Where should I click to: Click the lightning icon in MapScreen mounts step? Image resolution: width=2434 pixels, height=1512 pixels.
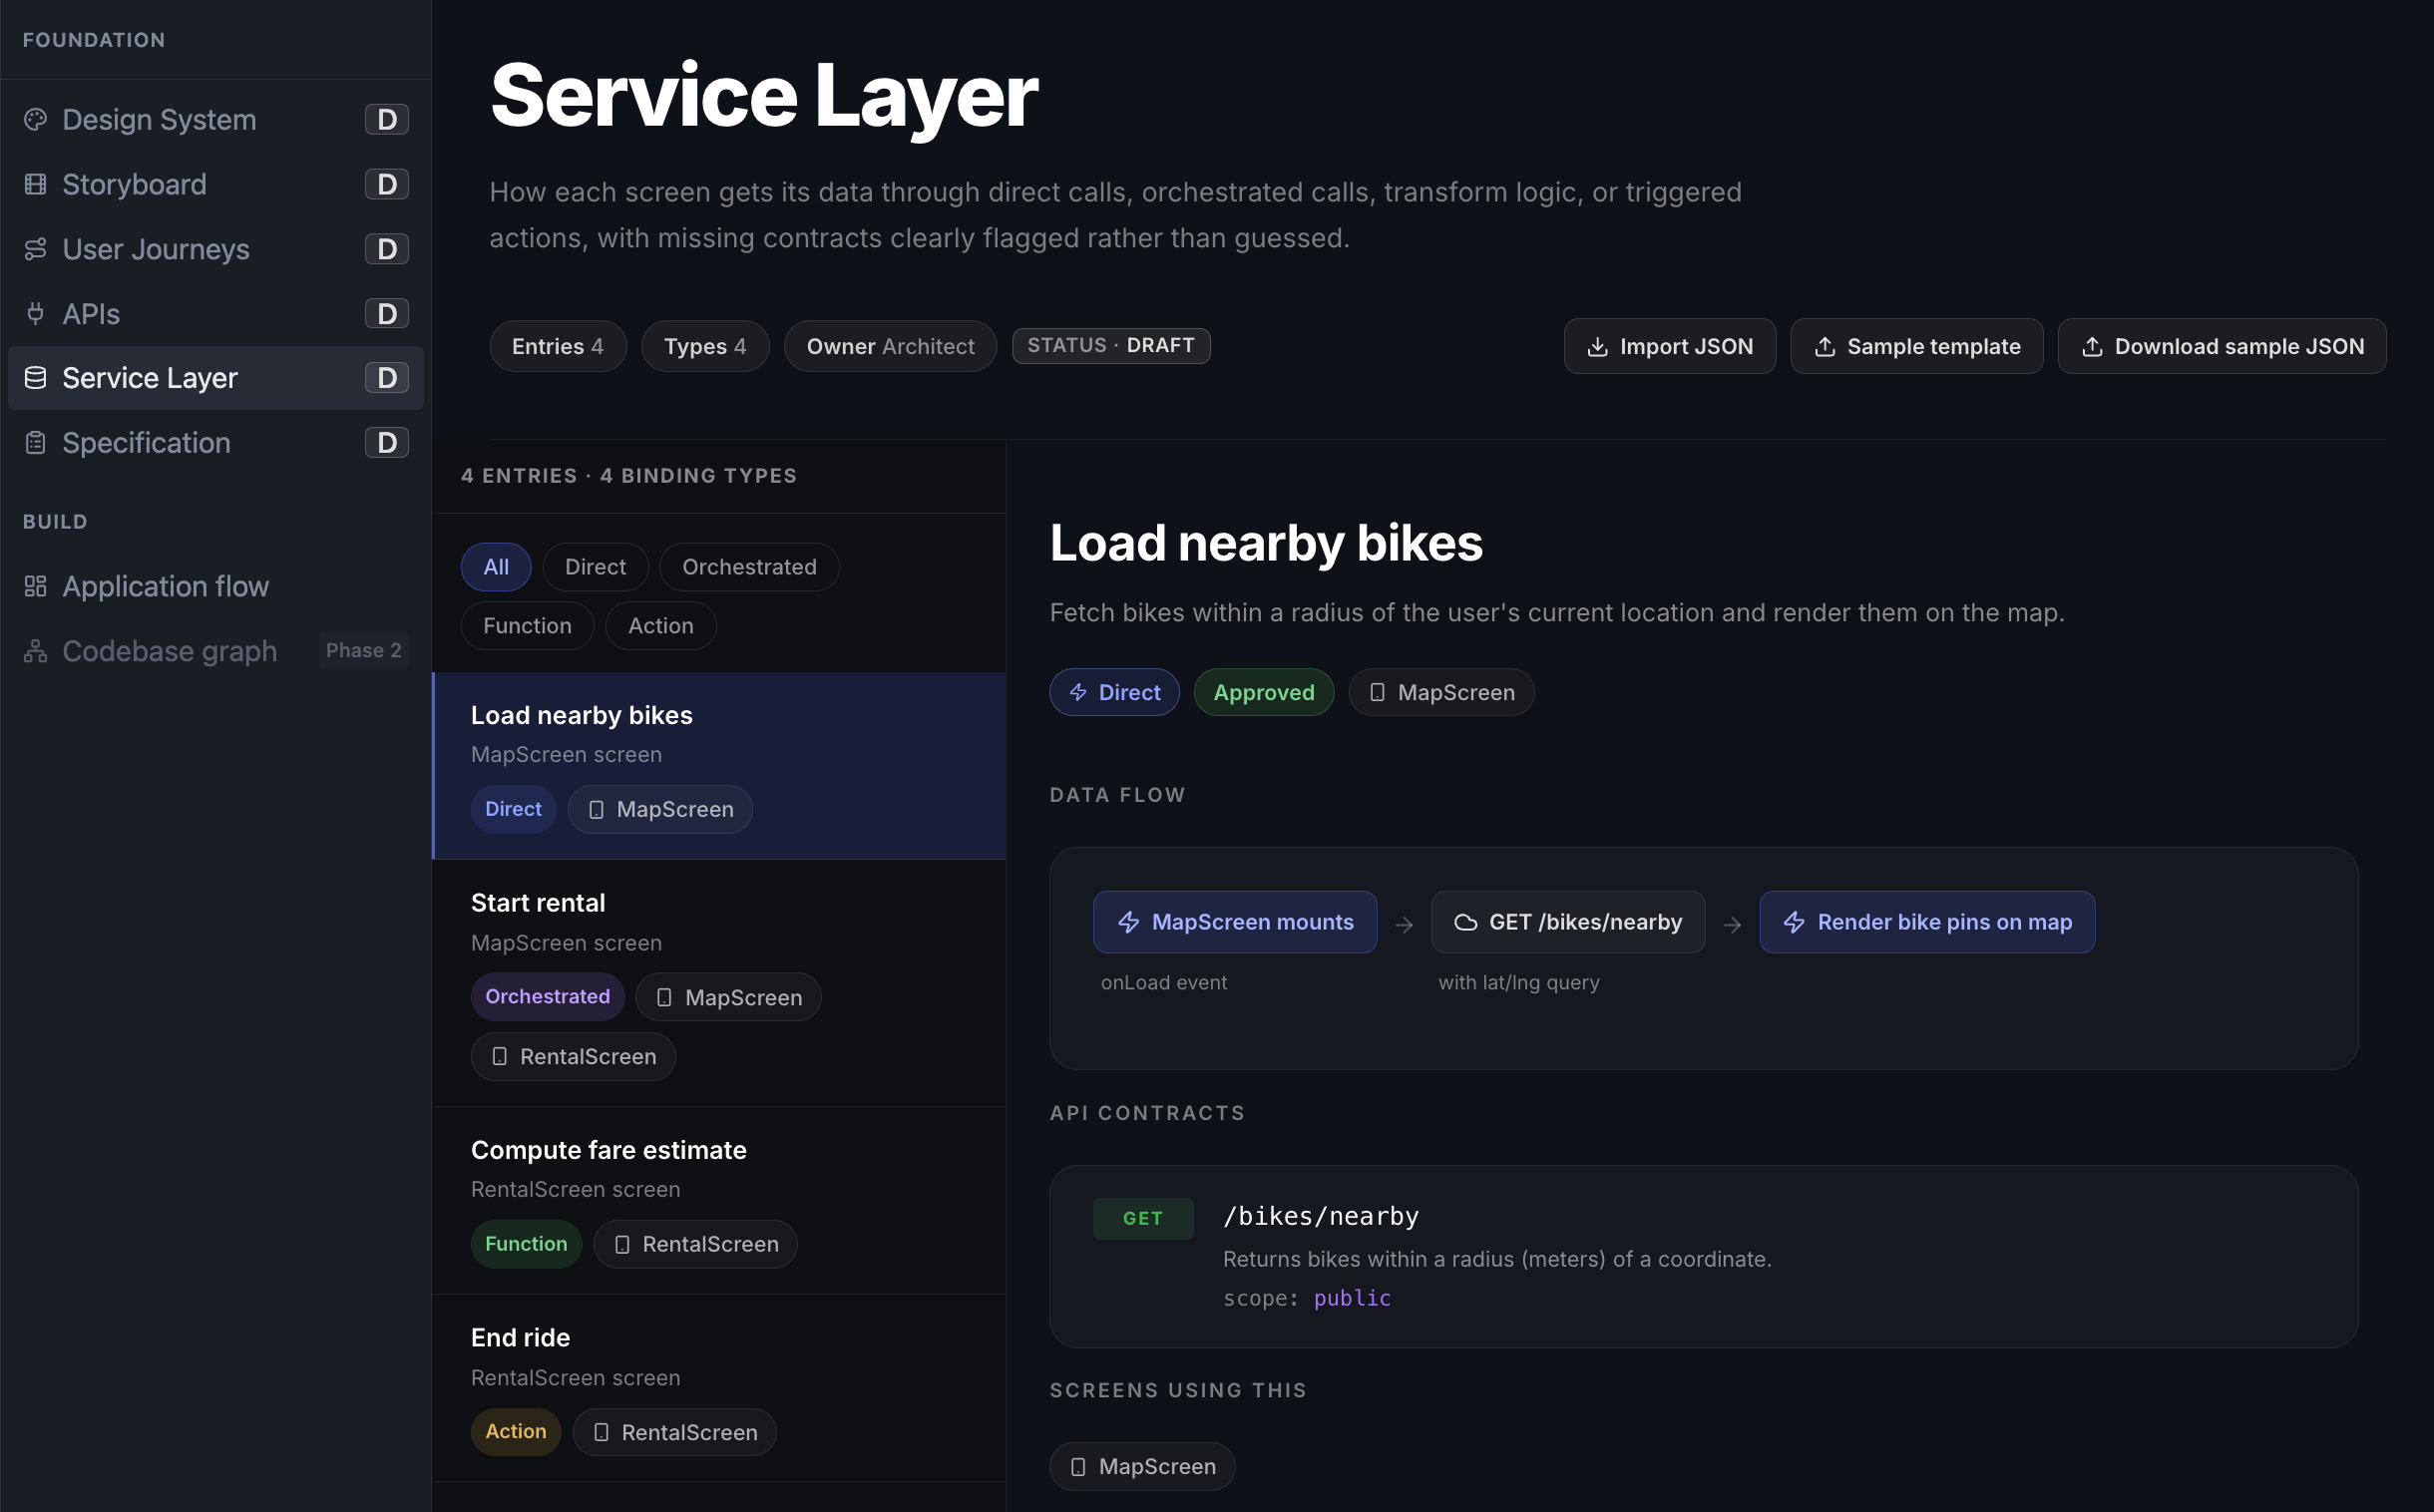coord(1129,922)
